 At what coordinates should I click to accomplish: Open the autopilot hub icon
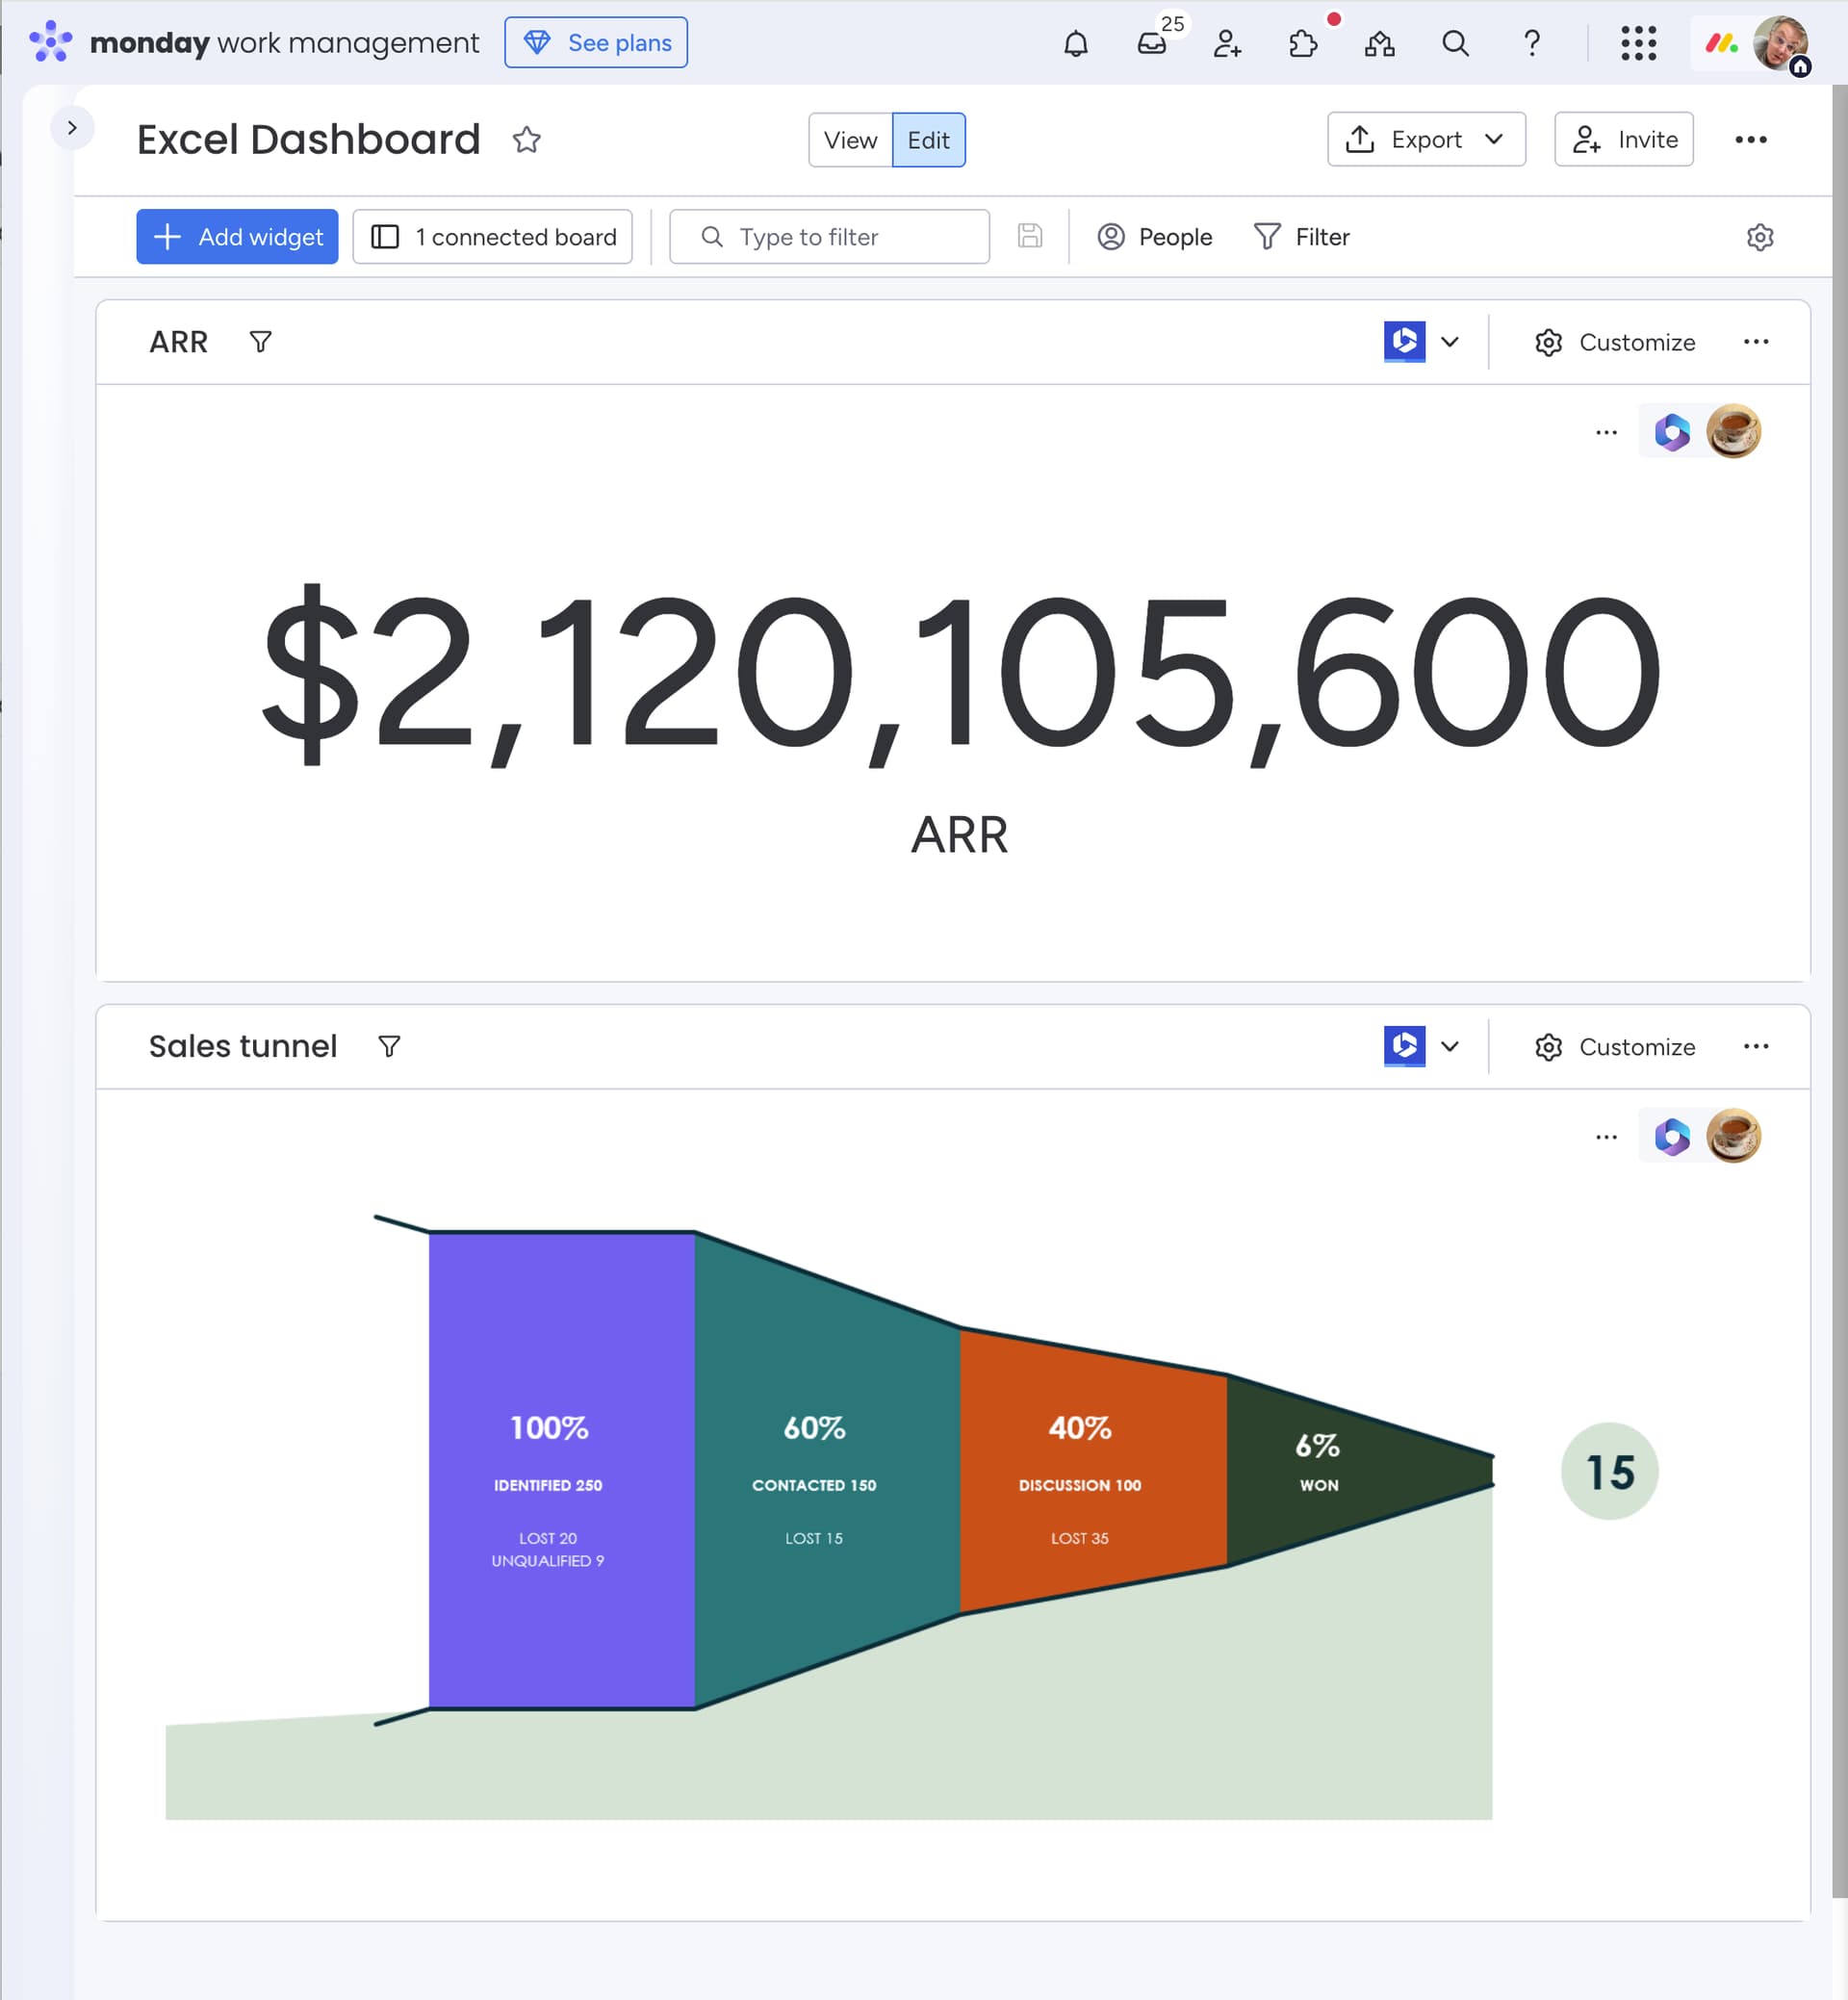click(x=1379, y=43)
